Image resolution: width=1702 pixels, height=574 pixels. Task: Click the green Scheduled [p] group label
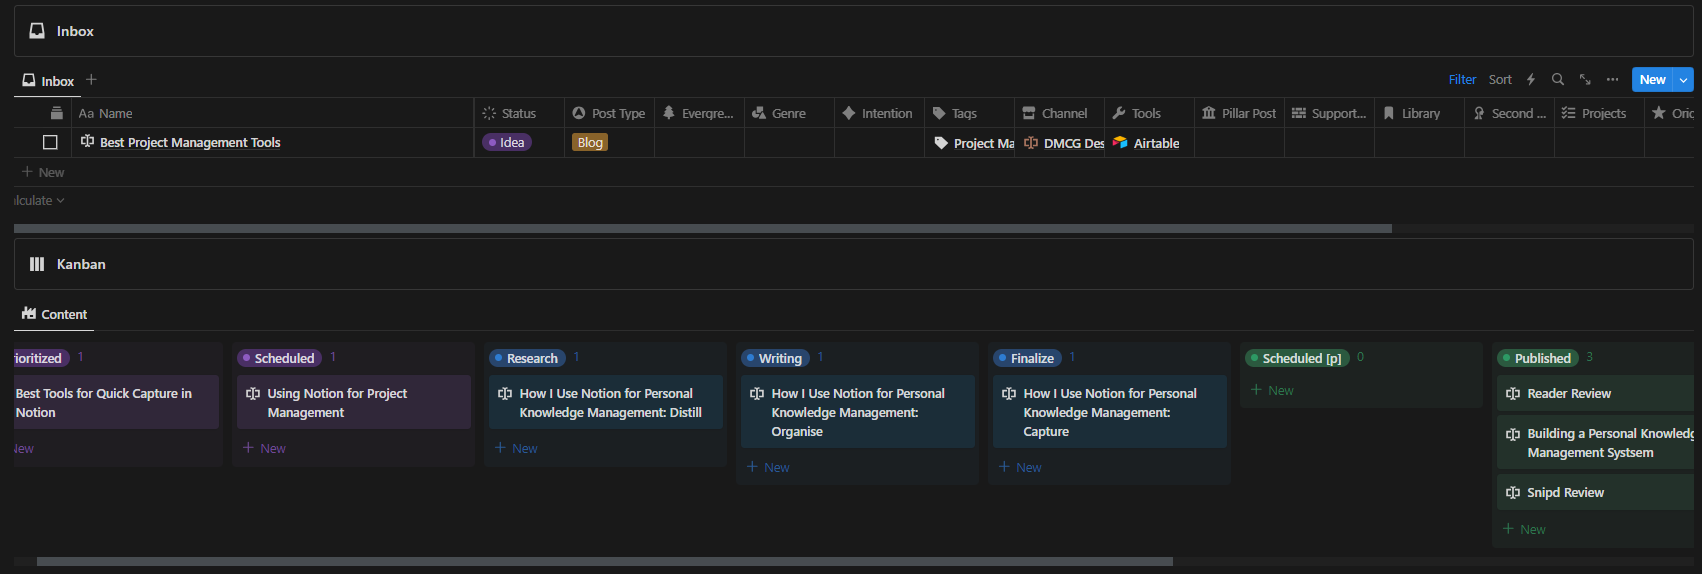pyautogui.click(x=1296, y=358)
